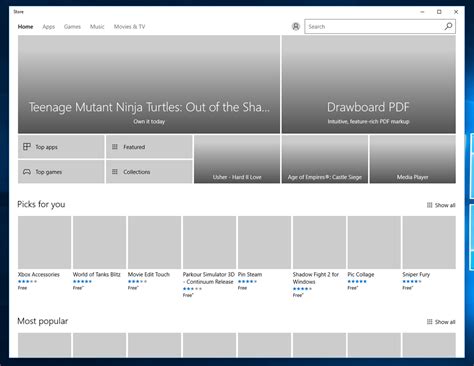Click the Sniper Fury title text
474x366 pixels.
pyautogui.click(x=416, y=274)
